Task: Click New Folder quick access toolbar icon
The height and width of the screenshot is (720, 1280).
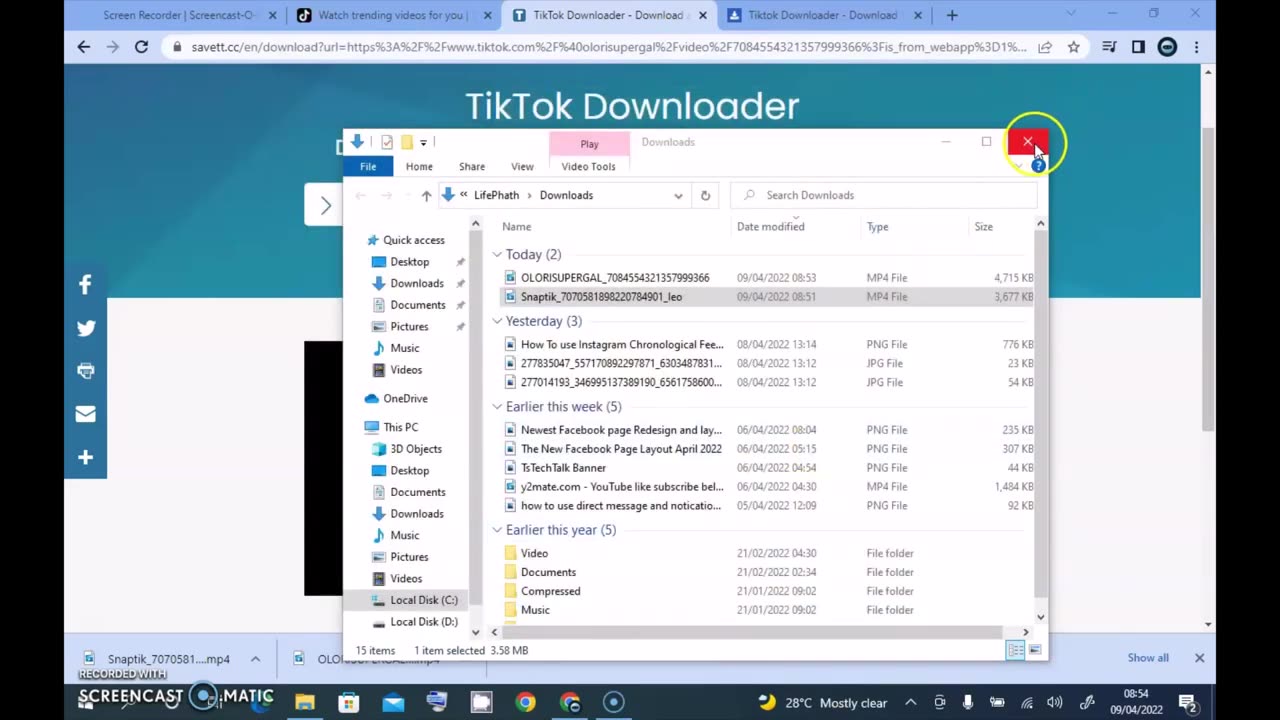Action: coord(407,142)
